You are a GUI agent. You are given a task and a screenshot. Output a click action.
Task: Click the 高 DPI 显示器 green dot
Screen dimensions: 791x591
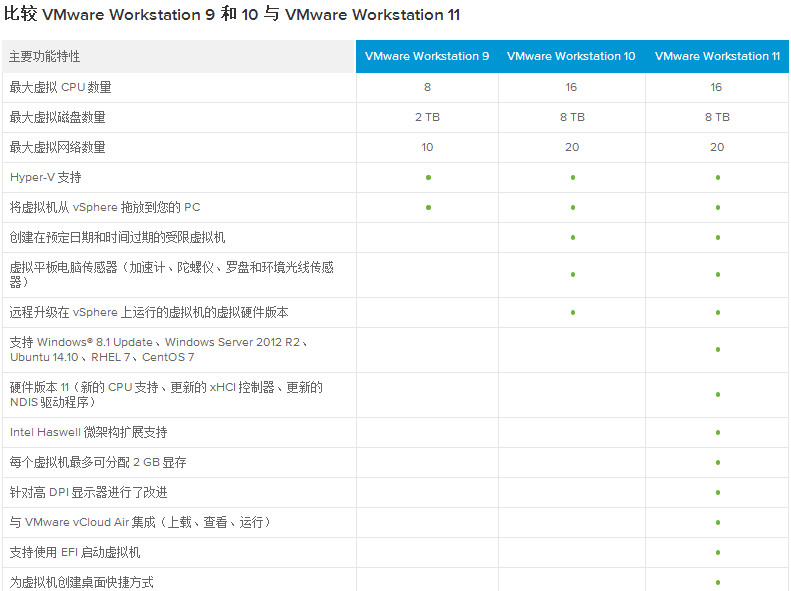point(718,493)
